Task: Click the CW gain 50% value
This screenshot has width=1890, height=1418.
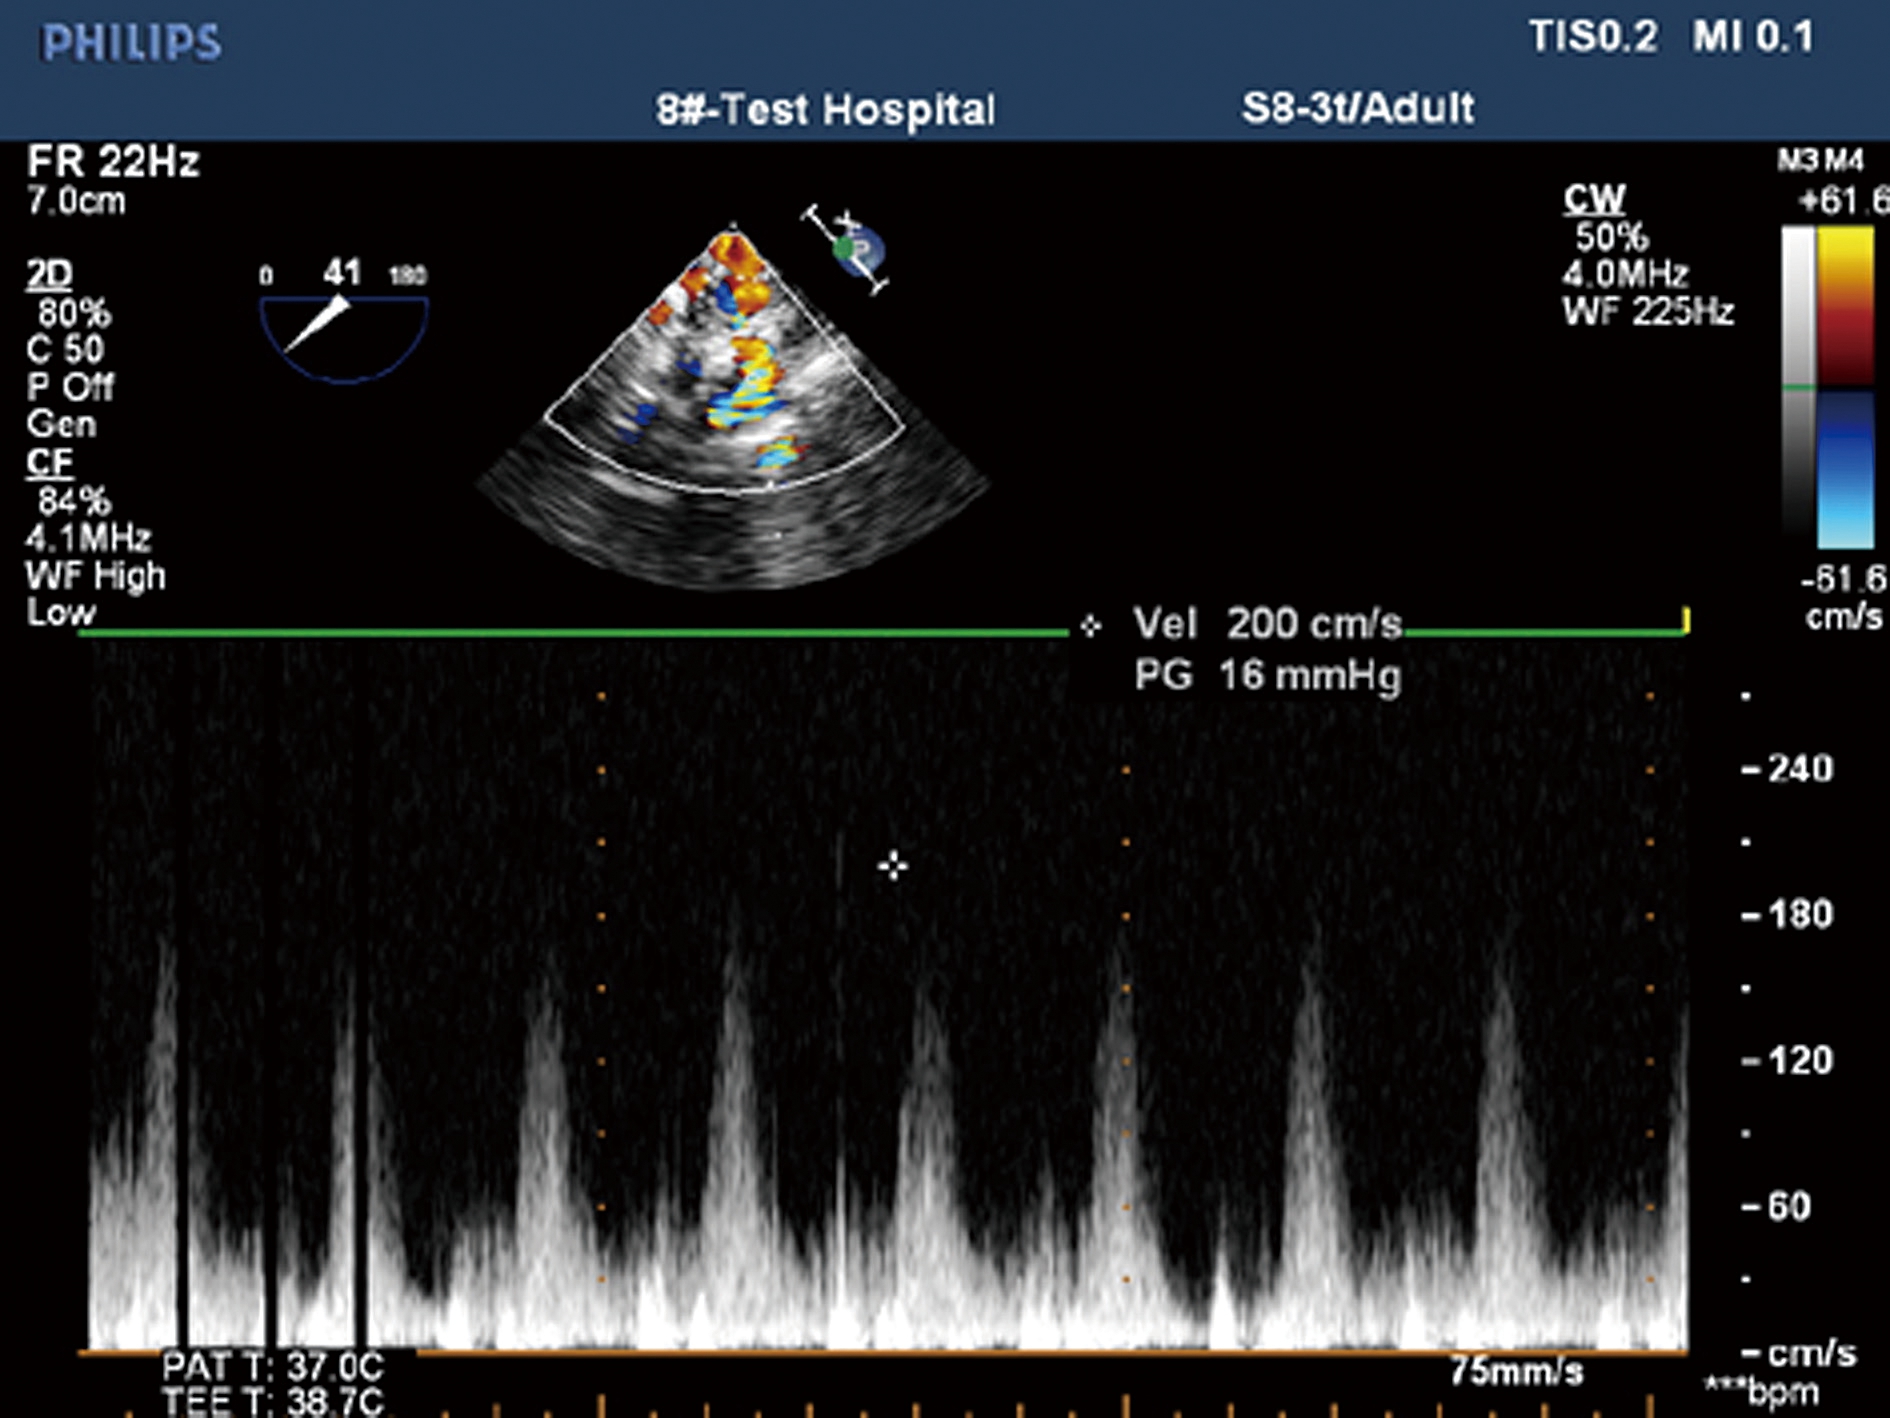Action: [x=1611, y=237]
